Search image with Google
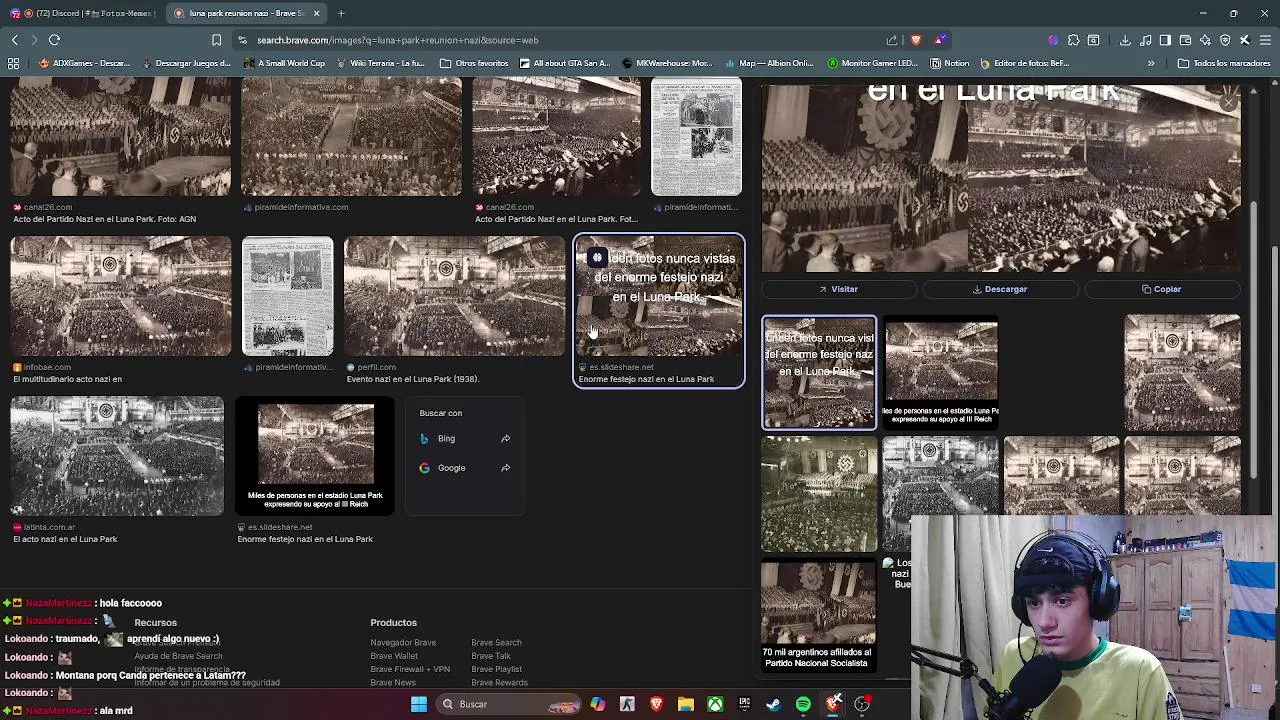The width and height of the screenshot is (1280, 720). coord(465,468)
